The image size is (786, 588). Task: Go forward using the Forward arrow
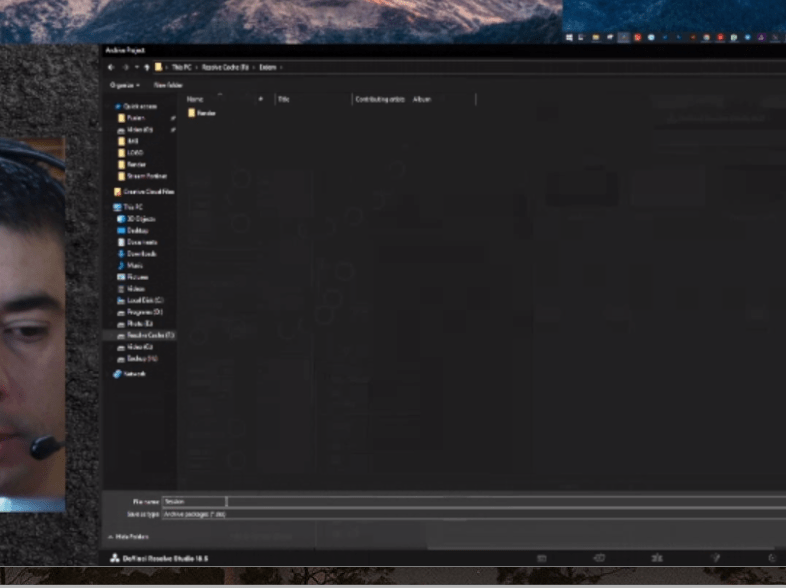tap(126, 67)
